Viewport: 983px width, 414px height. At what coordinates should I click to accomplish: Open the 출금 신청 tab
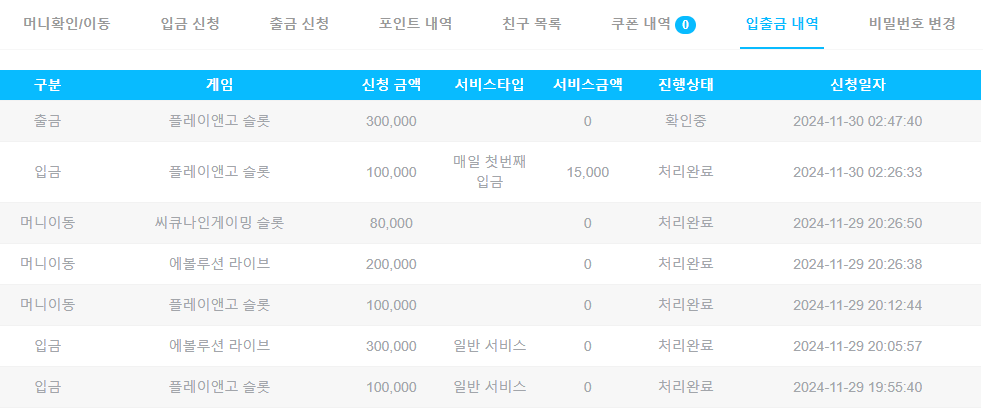coord(299,24)
